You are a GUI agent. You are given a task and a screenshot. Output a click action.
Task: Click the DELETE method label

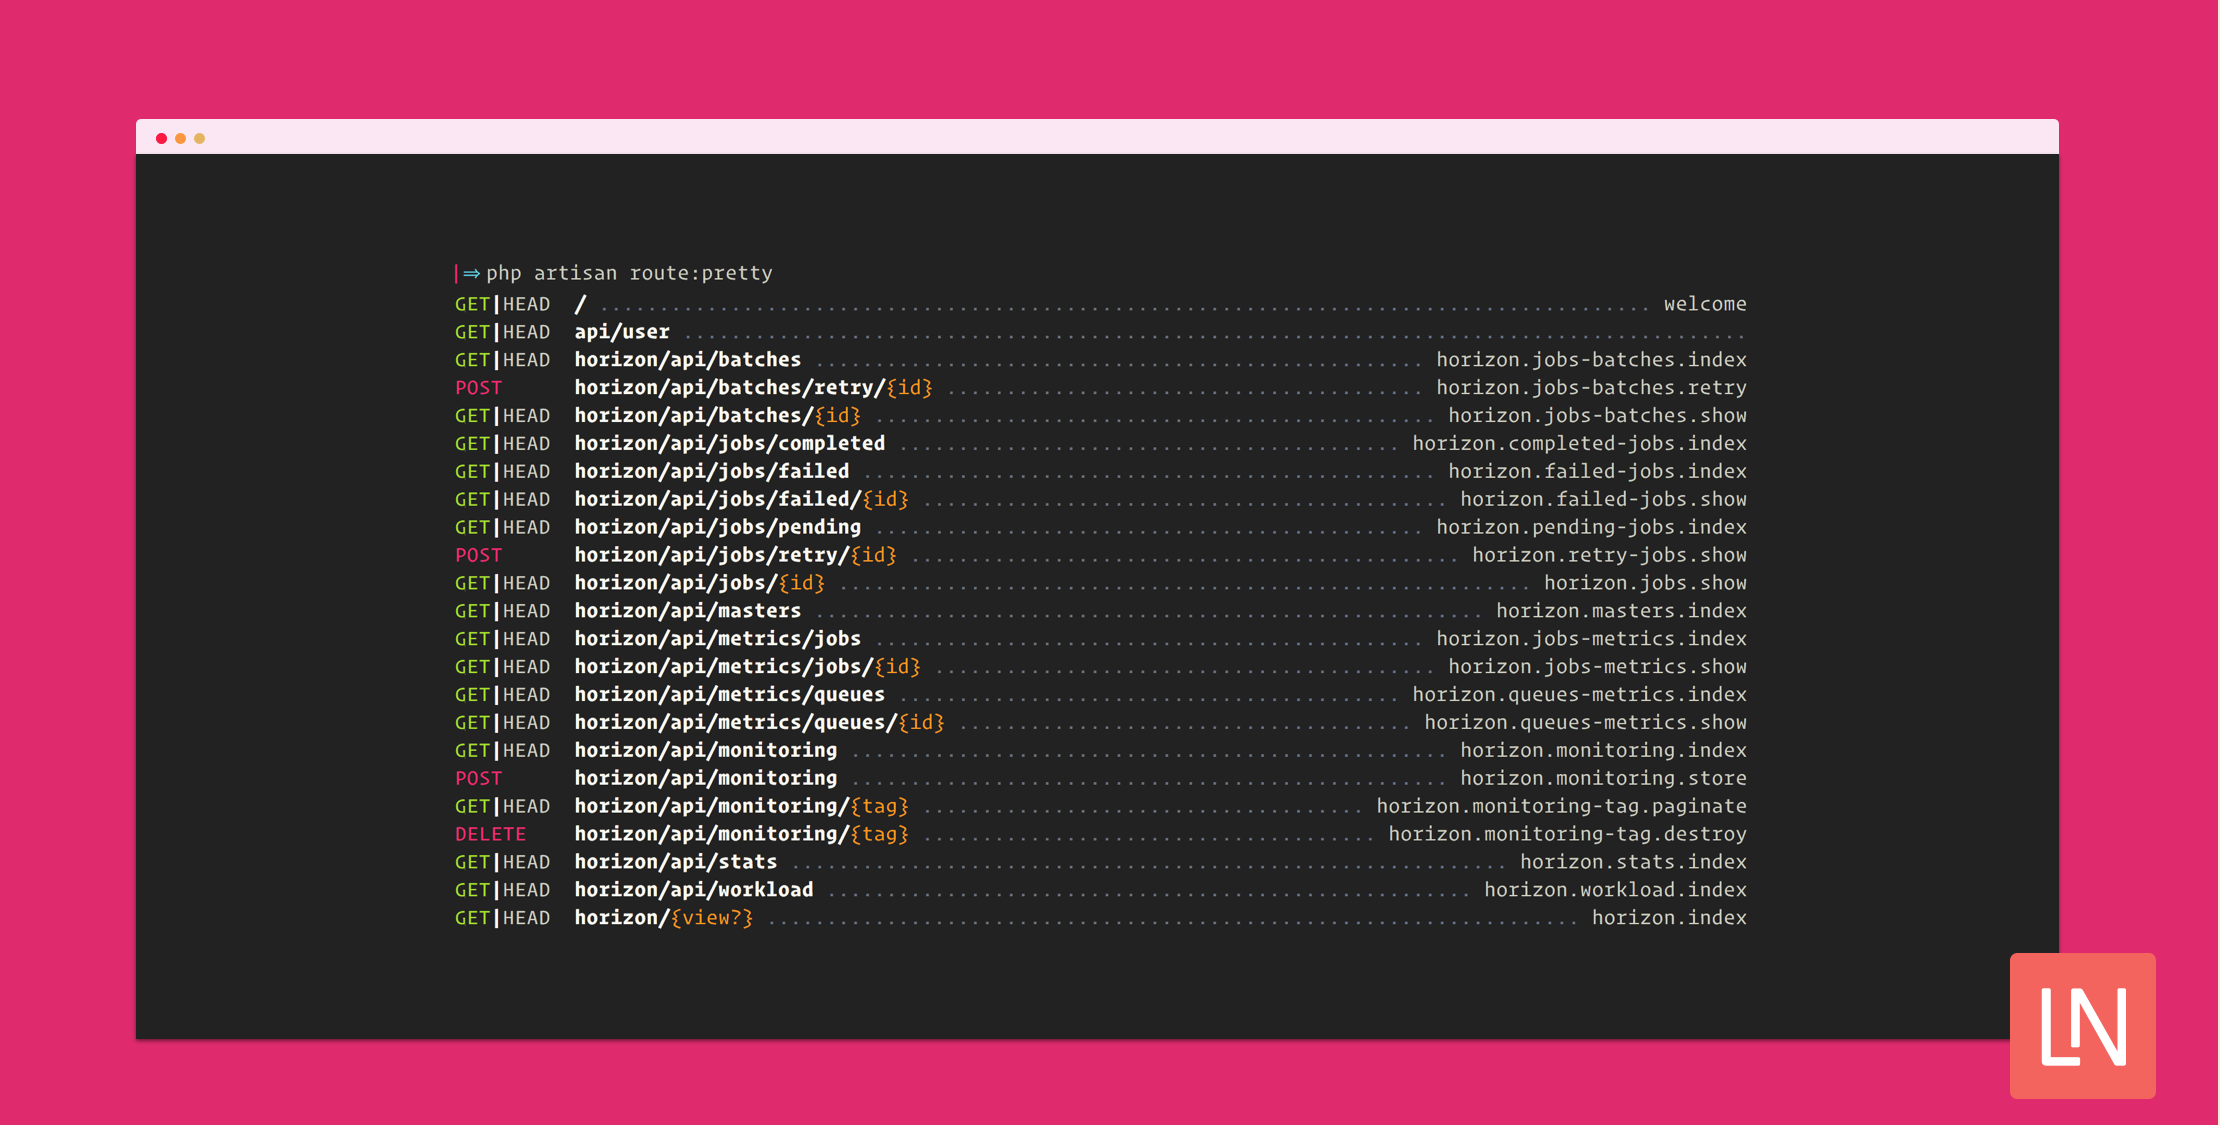490,835
